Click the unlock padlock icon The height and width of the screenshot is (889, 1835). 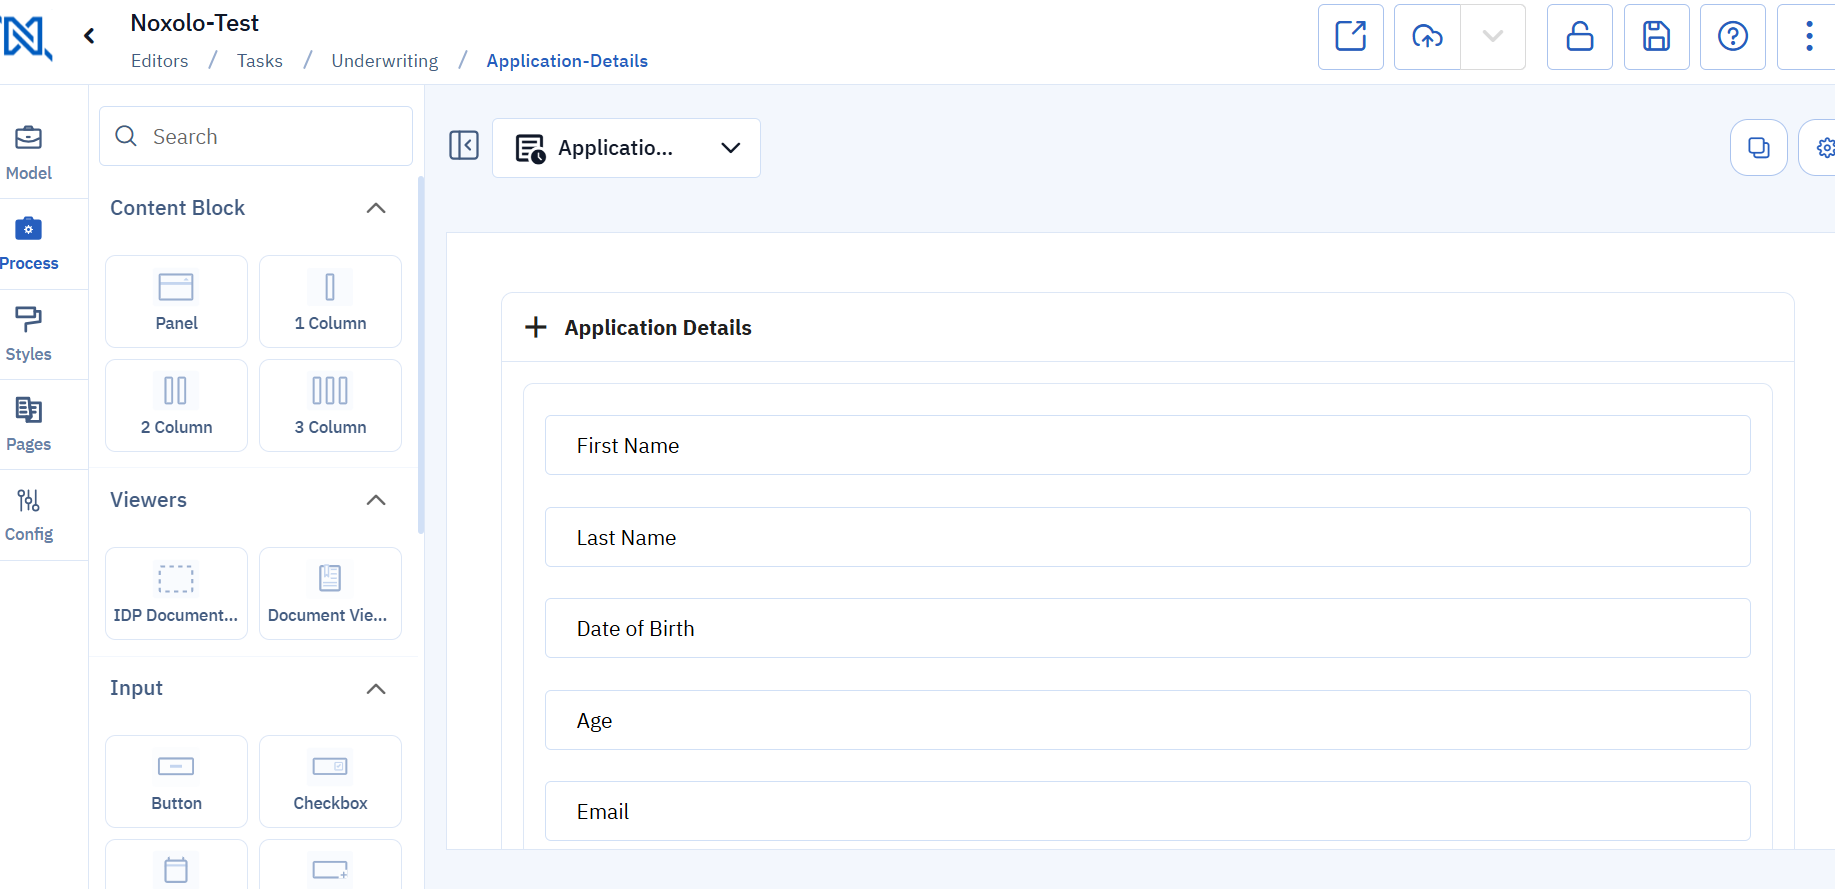(1579, 37)
